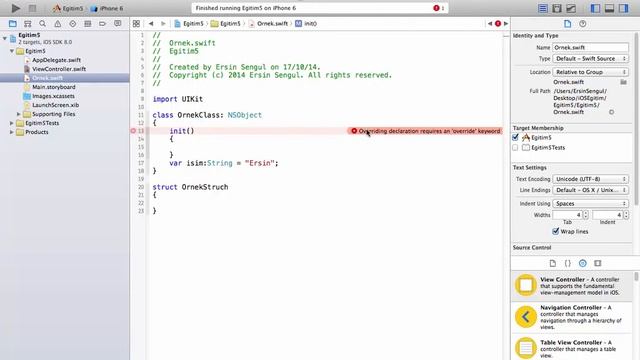Open LaunchScreen.xib in navigator

pyautogui.click(x=56, y=105)
